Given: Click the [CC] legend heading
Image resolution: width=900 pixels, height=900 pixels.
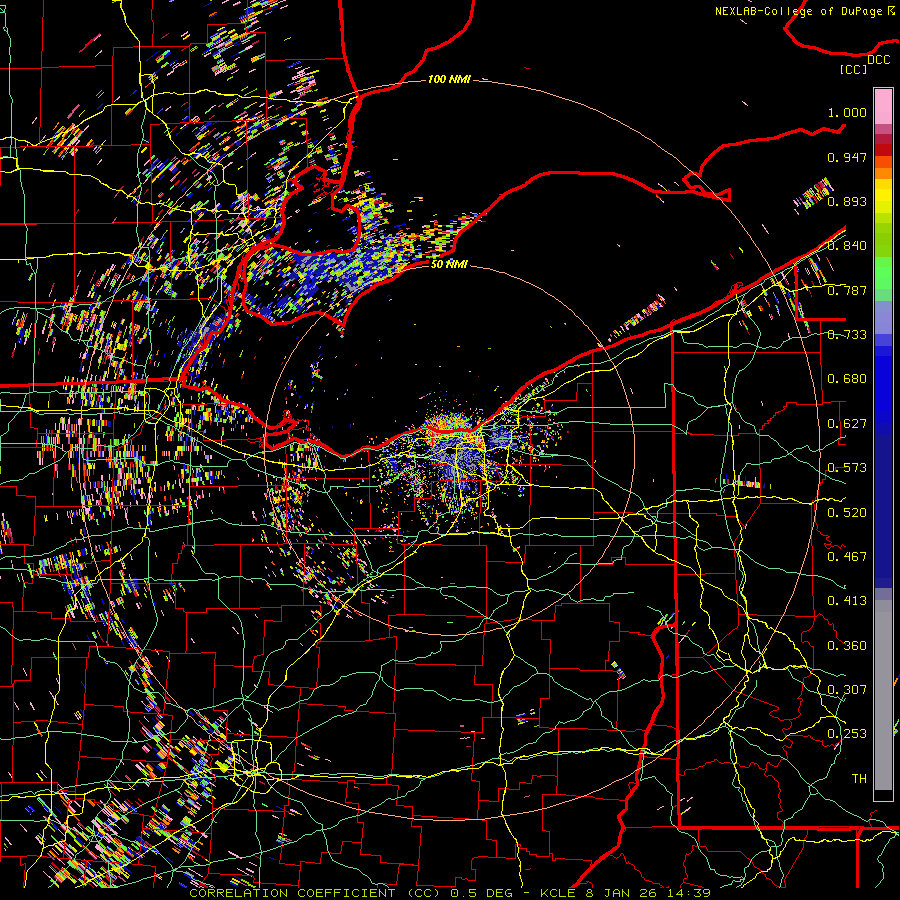Looking at the screenshot, I should (x=854, y=69).
